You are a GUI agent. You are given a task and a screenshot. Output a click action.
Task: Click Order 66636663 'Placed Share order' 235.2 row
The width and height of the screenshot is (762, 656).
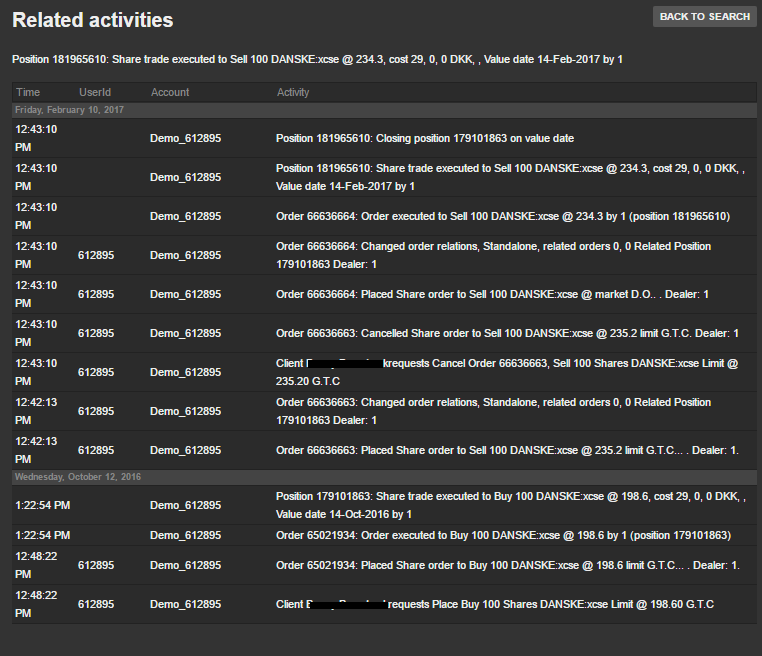pos(507,450)
